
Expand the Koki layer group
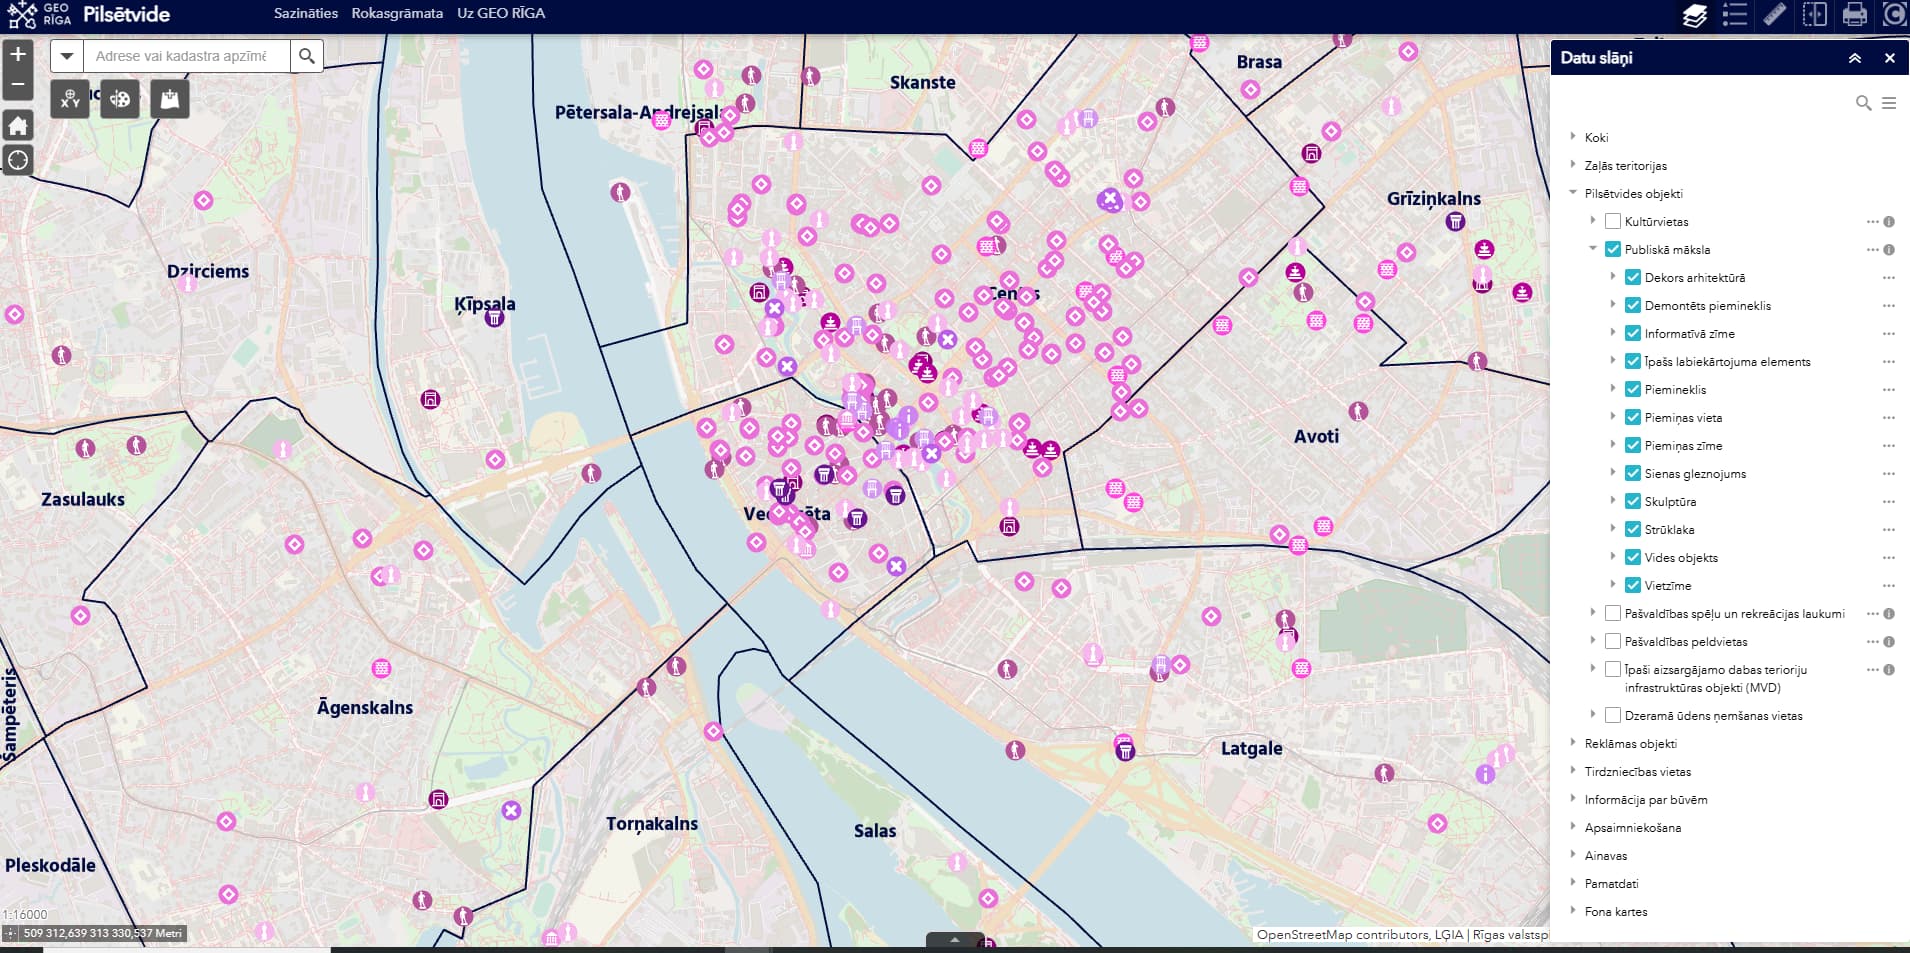click(1574, 137)
